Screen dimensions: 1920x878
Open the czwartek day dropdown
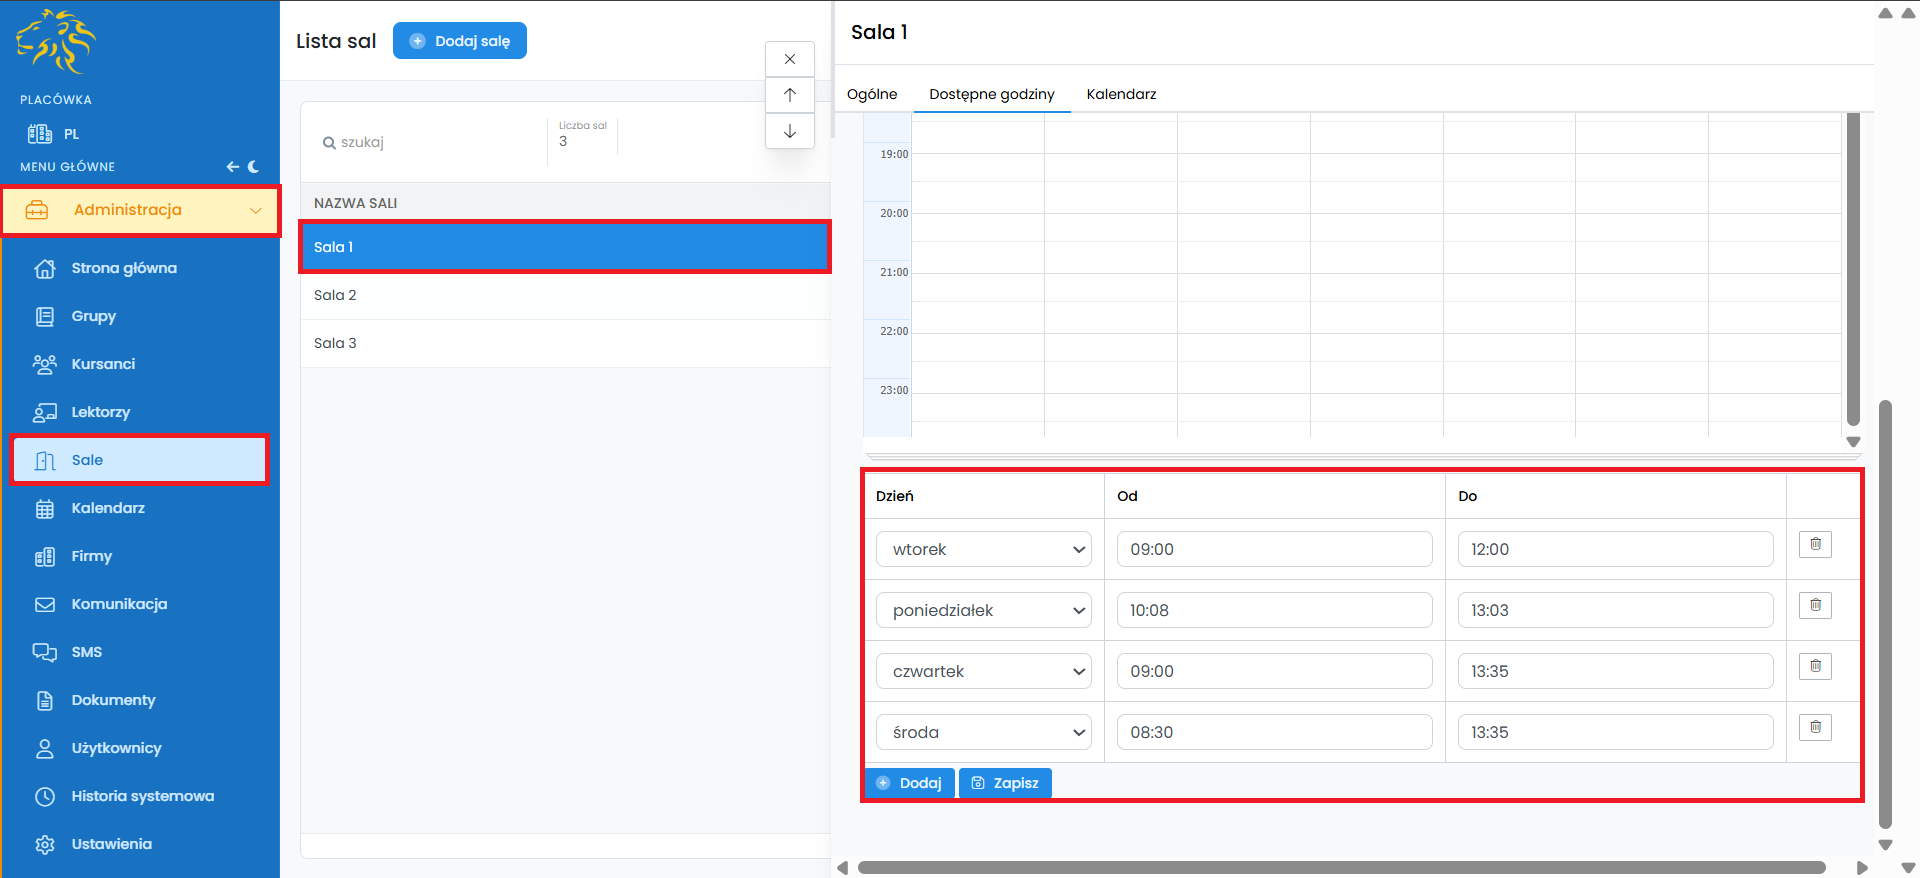(x=983, y=671)
